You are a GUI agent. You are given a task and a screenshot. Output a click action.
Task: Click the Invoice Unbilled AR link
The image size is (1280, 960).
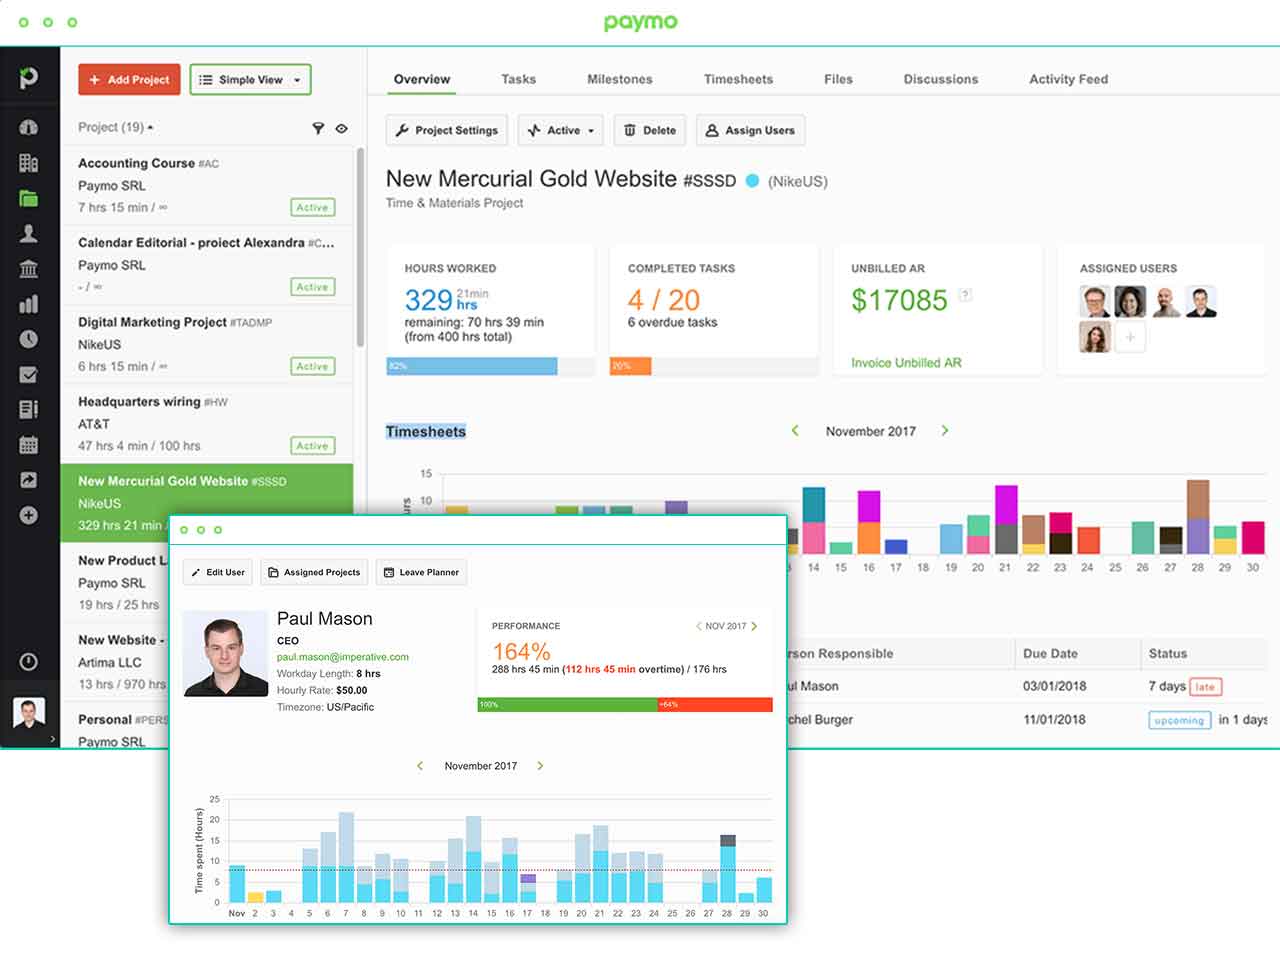click(906, 363)
